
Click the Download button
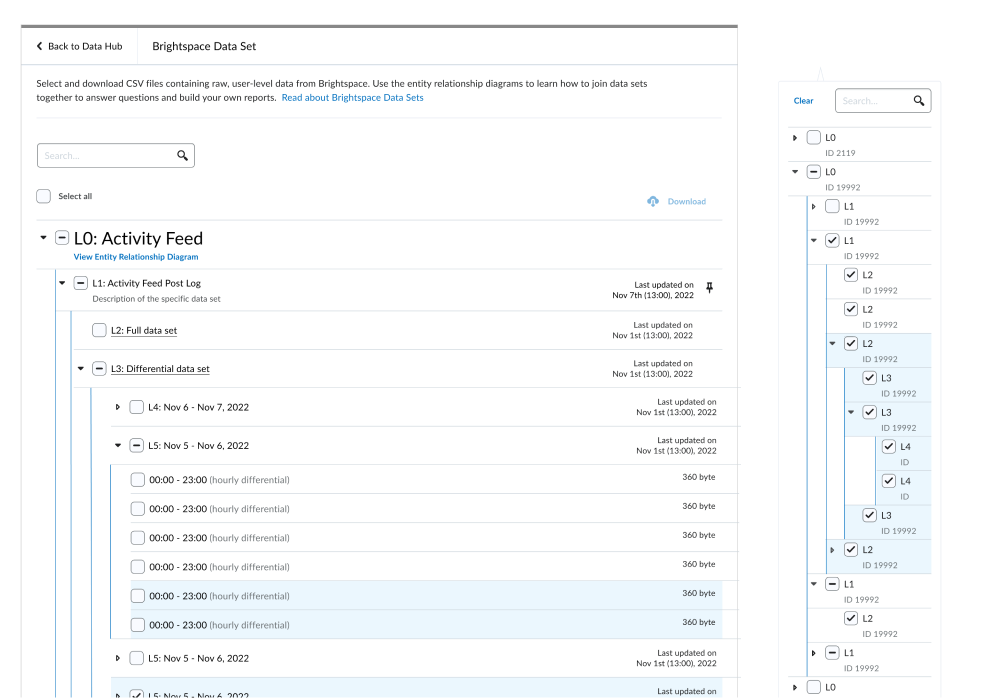click(x=677, y=201)
